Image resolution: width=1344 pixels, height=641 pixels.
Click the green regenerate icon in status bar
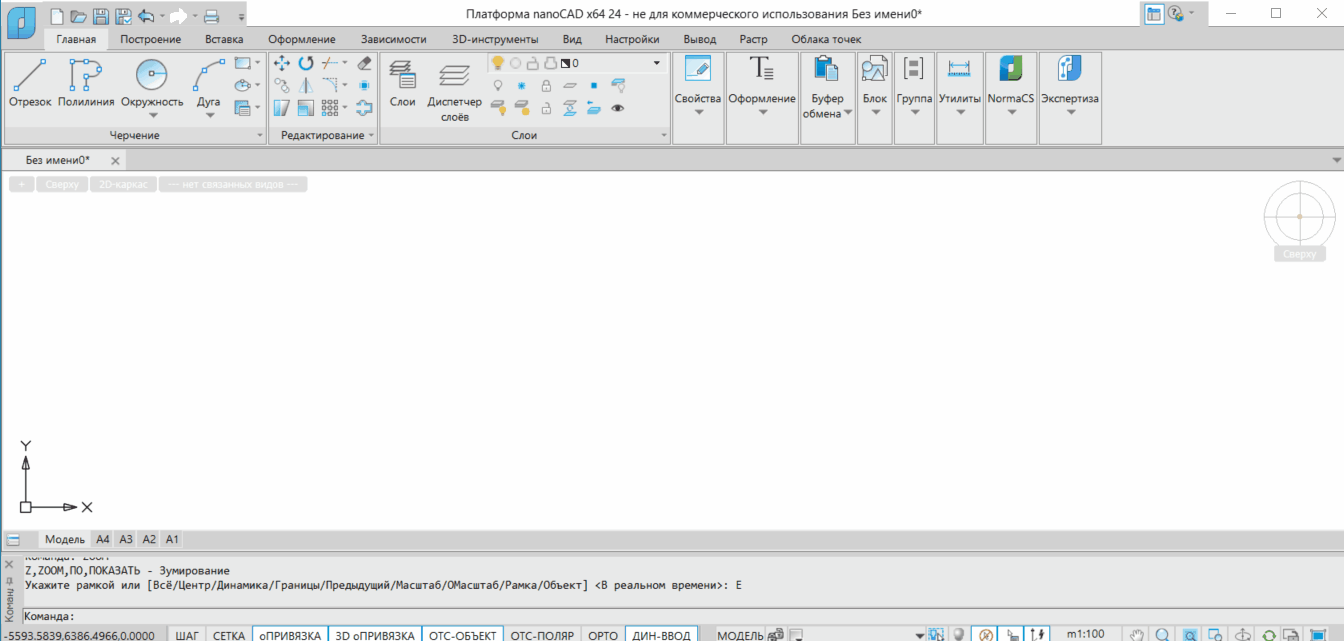coord(1269,634)
